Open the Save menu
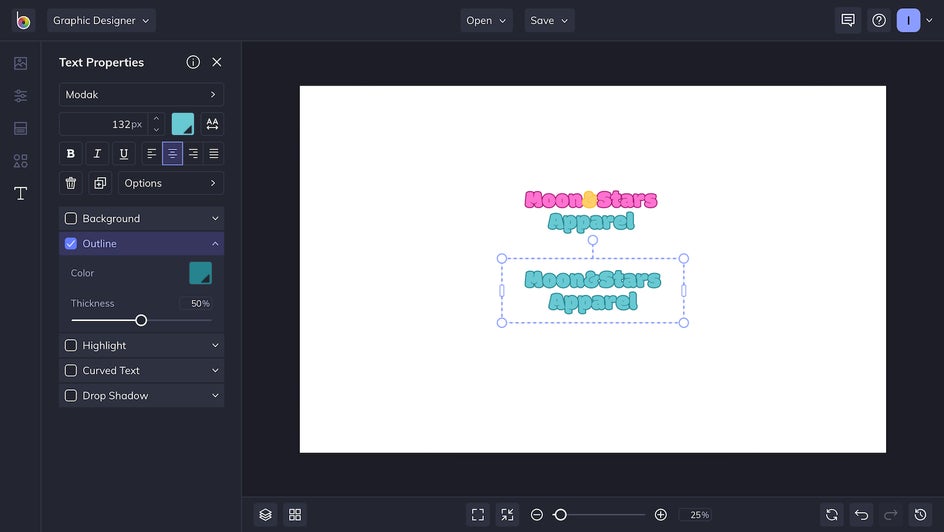The width and height of the screenshot is (944, 532). click(x=549, y=20)
